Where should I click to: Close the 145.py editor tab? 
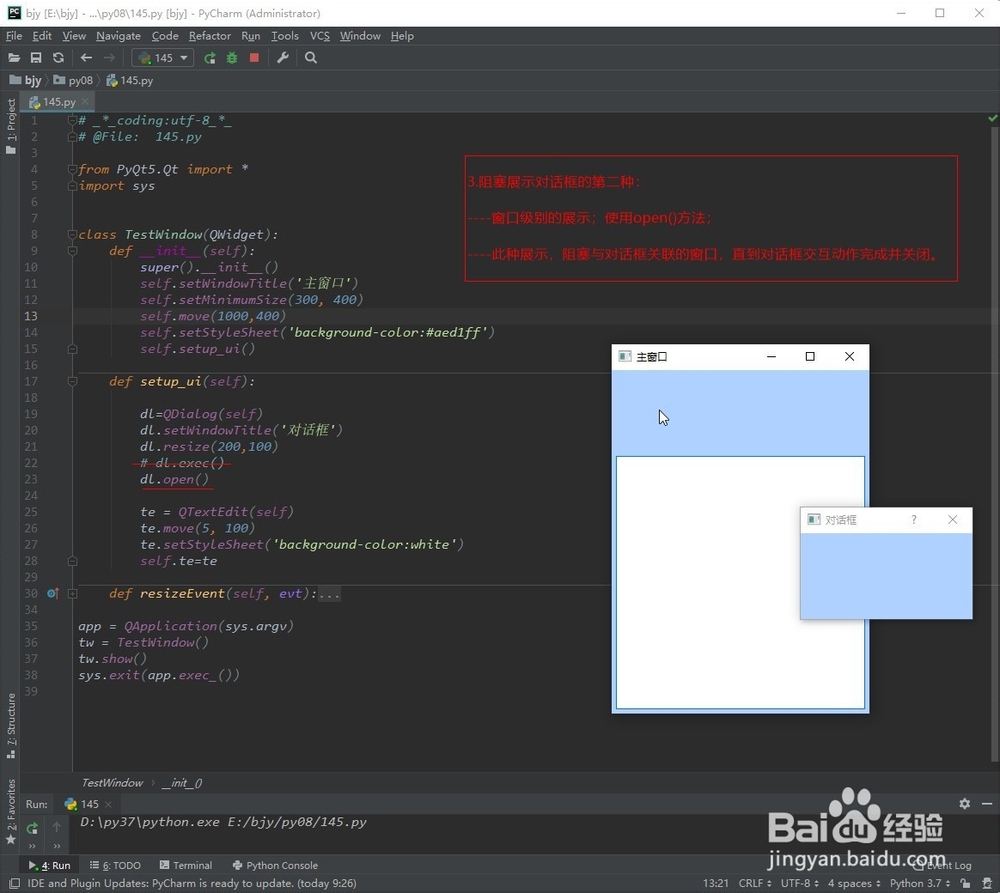tap(85, 101)
